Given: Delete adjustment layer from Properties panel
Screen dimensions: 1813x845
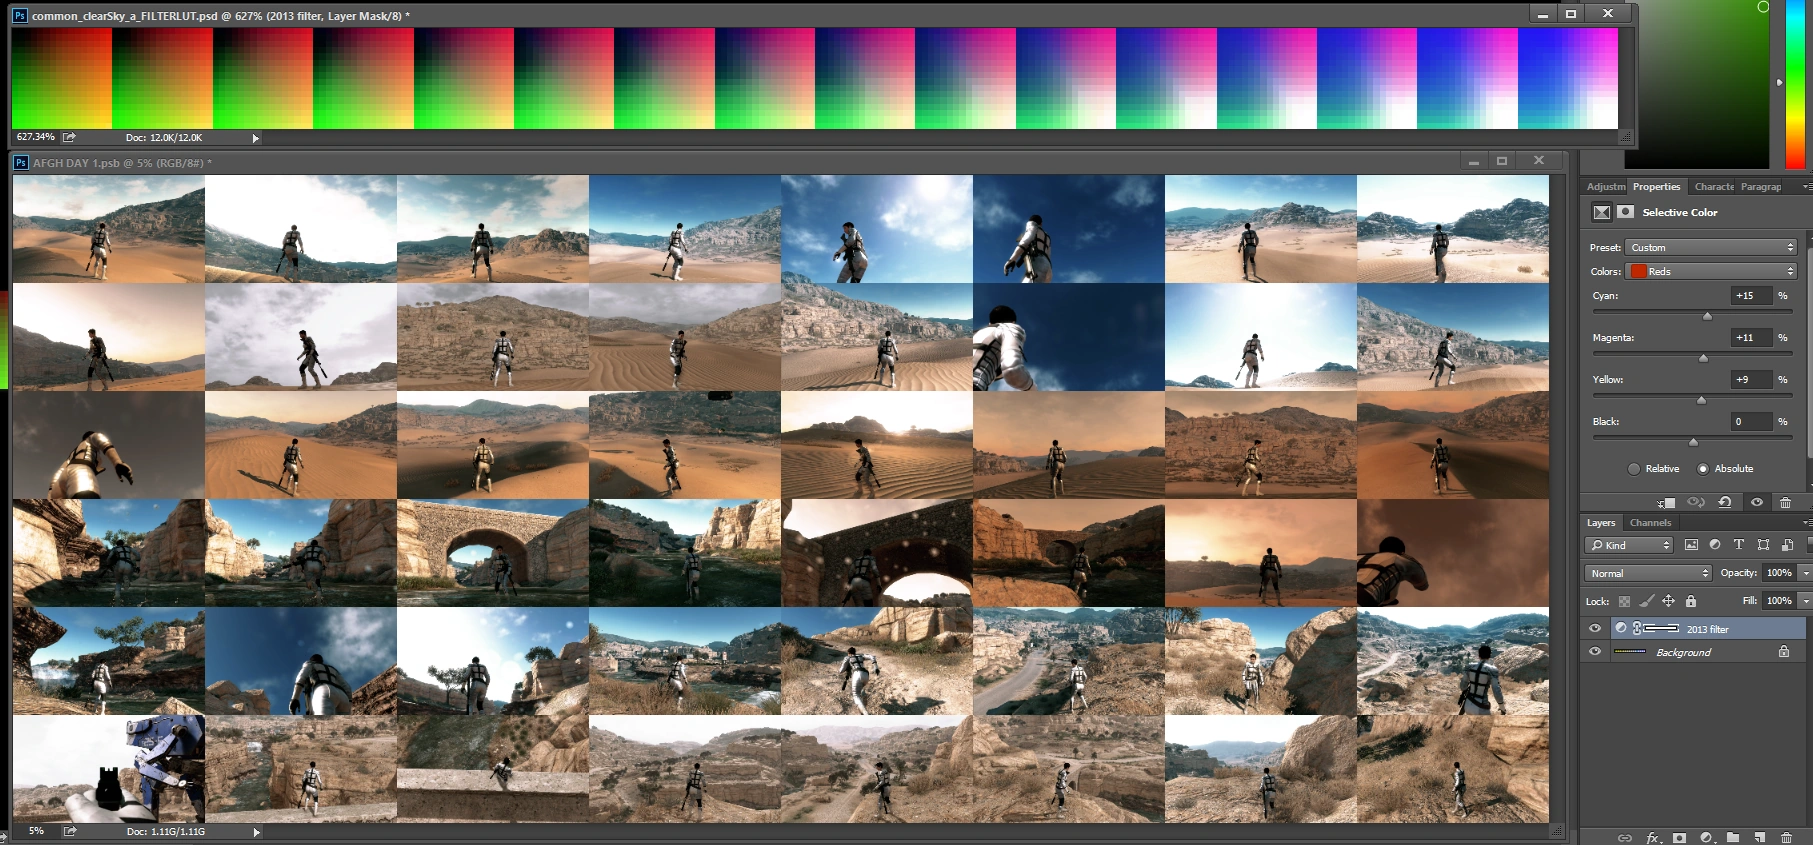Looking at the screenshot, I should tap(1785, 502).
